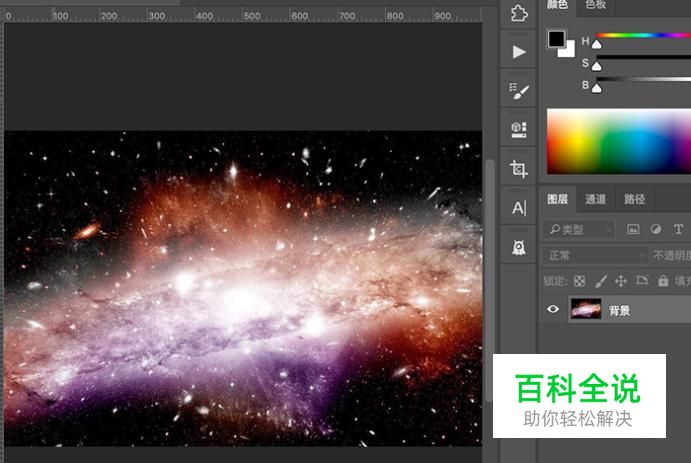The width and height of the screenshot is (691, 463).
Task: Pick a color from the spectrum ramp
Action: point(619,141)
